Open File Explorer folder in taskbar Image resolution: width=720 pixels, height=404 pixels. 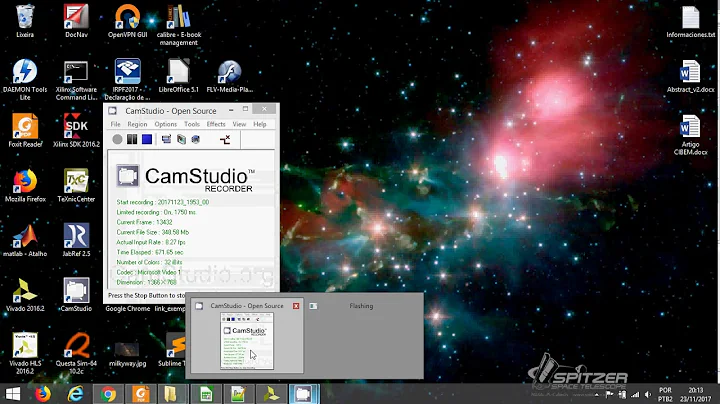(171, 394)
